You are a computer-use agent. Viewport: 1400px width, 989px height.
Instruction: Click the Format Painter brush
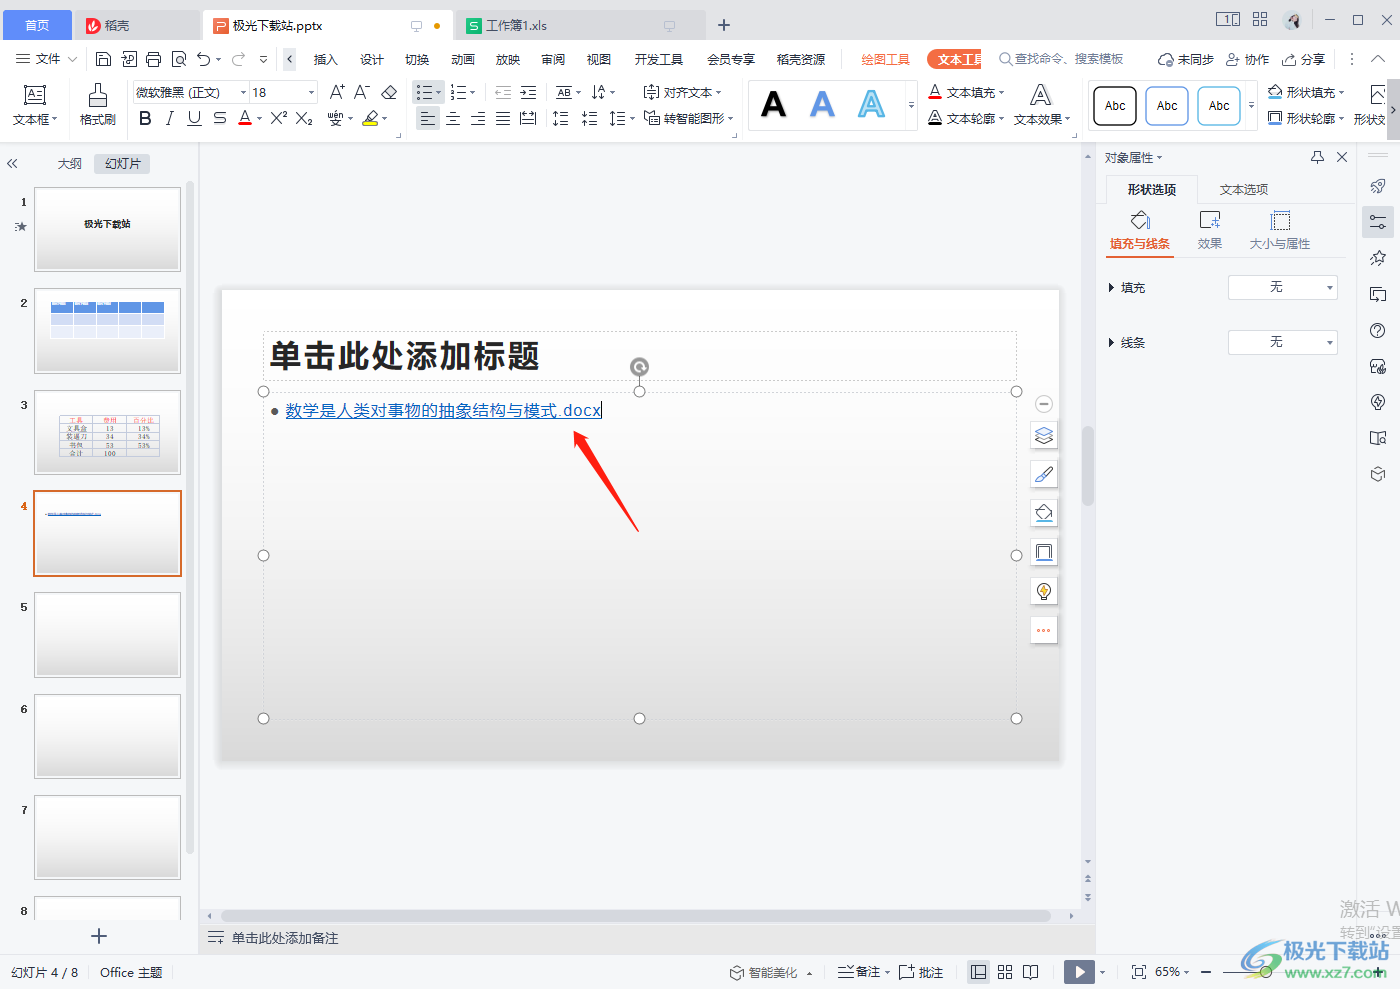pyautogui.click(x=98, y=104)
